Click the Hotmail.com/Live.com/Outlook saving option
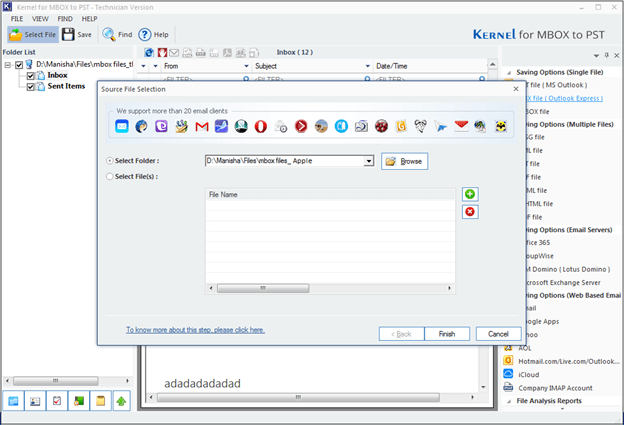The image size is (624, 425). pos(568,361)
